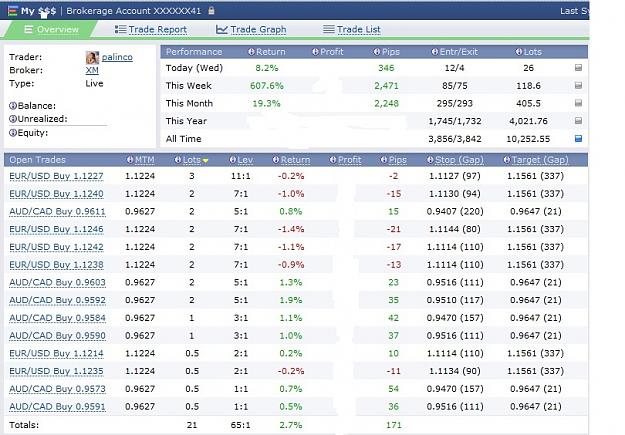Sort open trades by the MTM column
The height and width of the screenshot is (435, 625).
pyautogui.click(x=145, y=160)
